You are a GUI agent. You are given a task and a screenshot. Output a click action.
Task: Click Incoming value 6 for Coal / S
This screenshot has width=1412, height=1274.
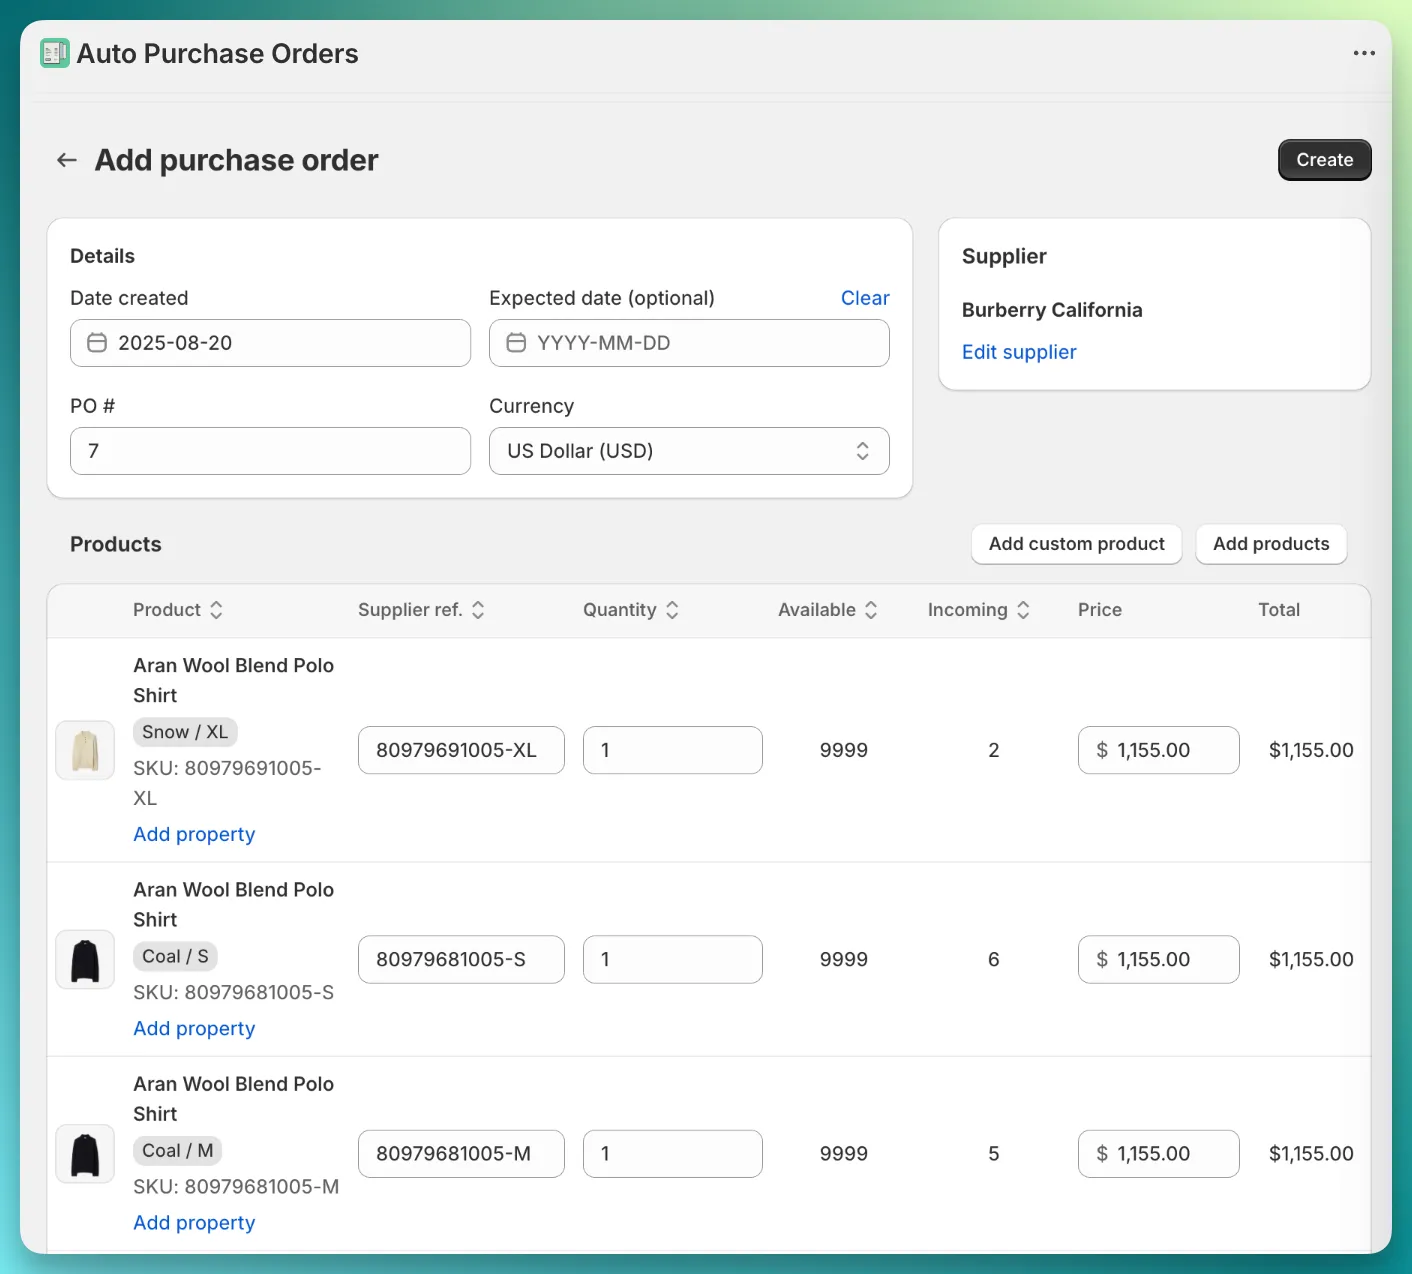pos(994,959)
